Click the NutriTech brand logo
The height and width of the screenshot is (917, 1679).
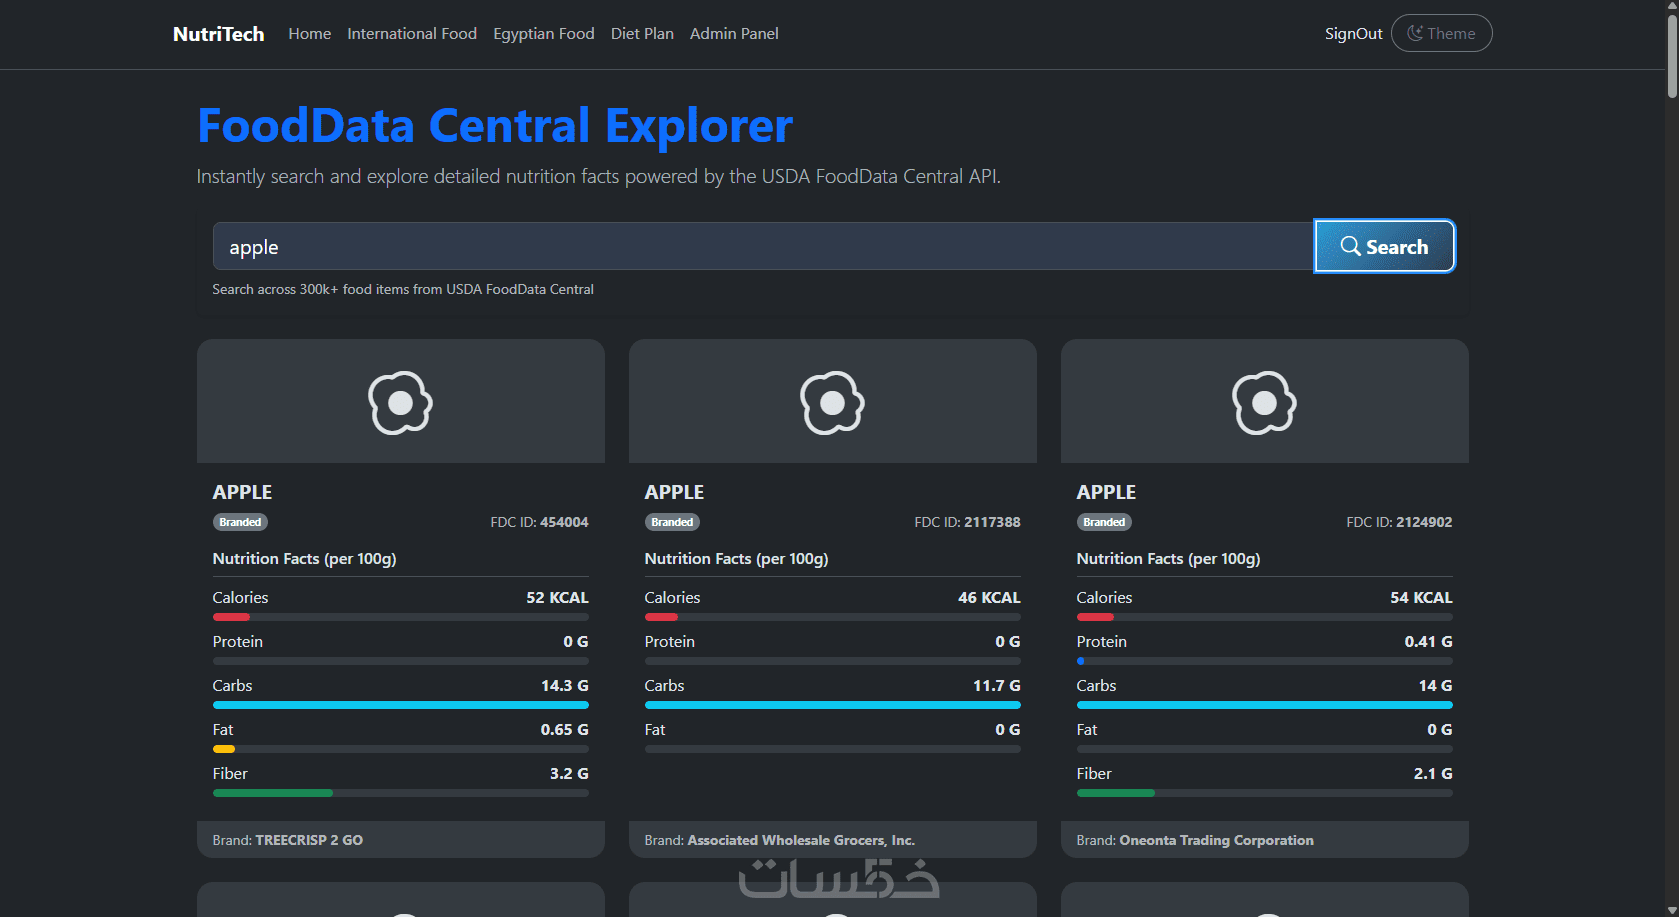coord(218,34)
